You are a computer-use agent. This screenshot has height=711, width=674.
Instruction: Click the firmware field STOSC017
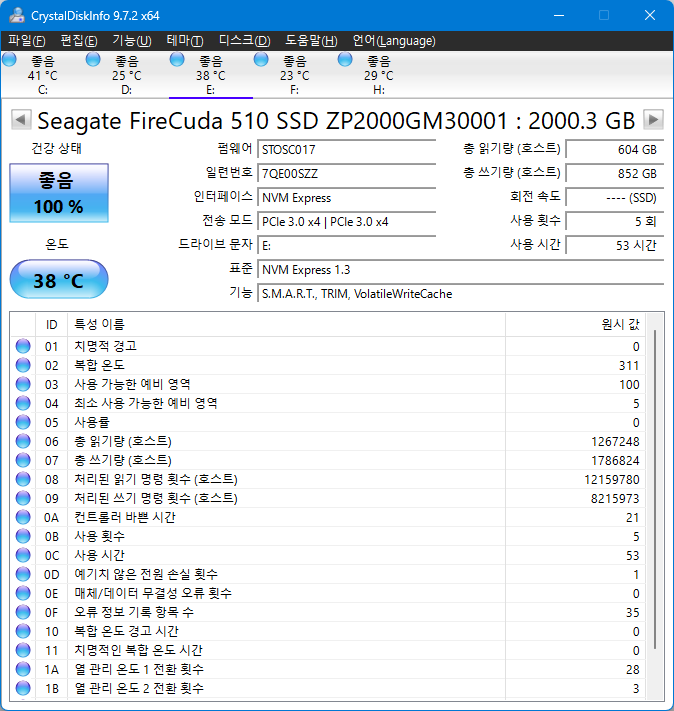pos(347,150)
